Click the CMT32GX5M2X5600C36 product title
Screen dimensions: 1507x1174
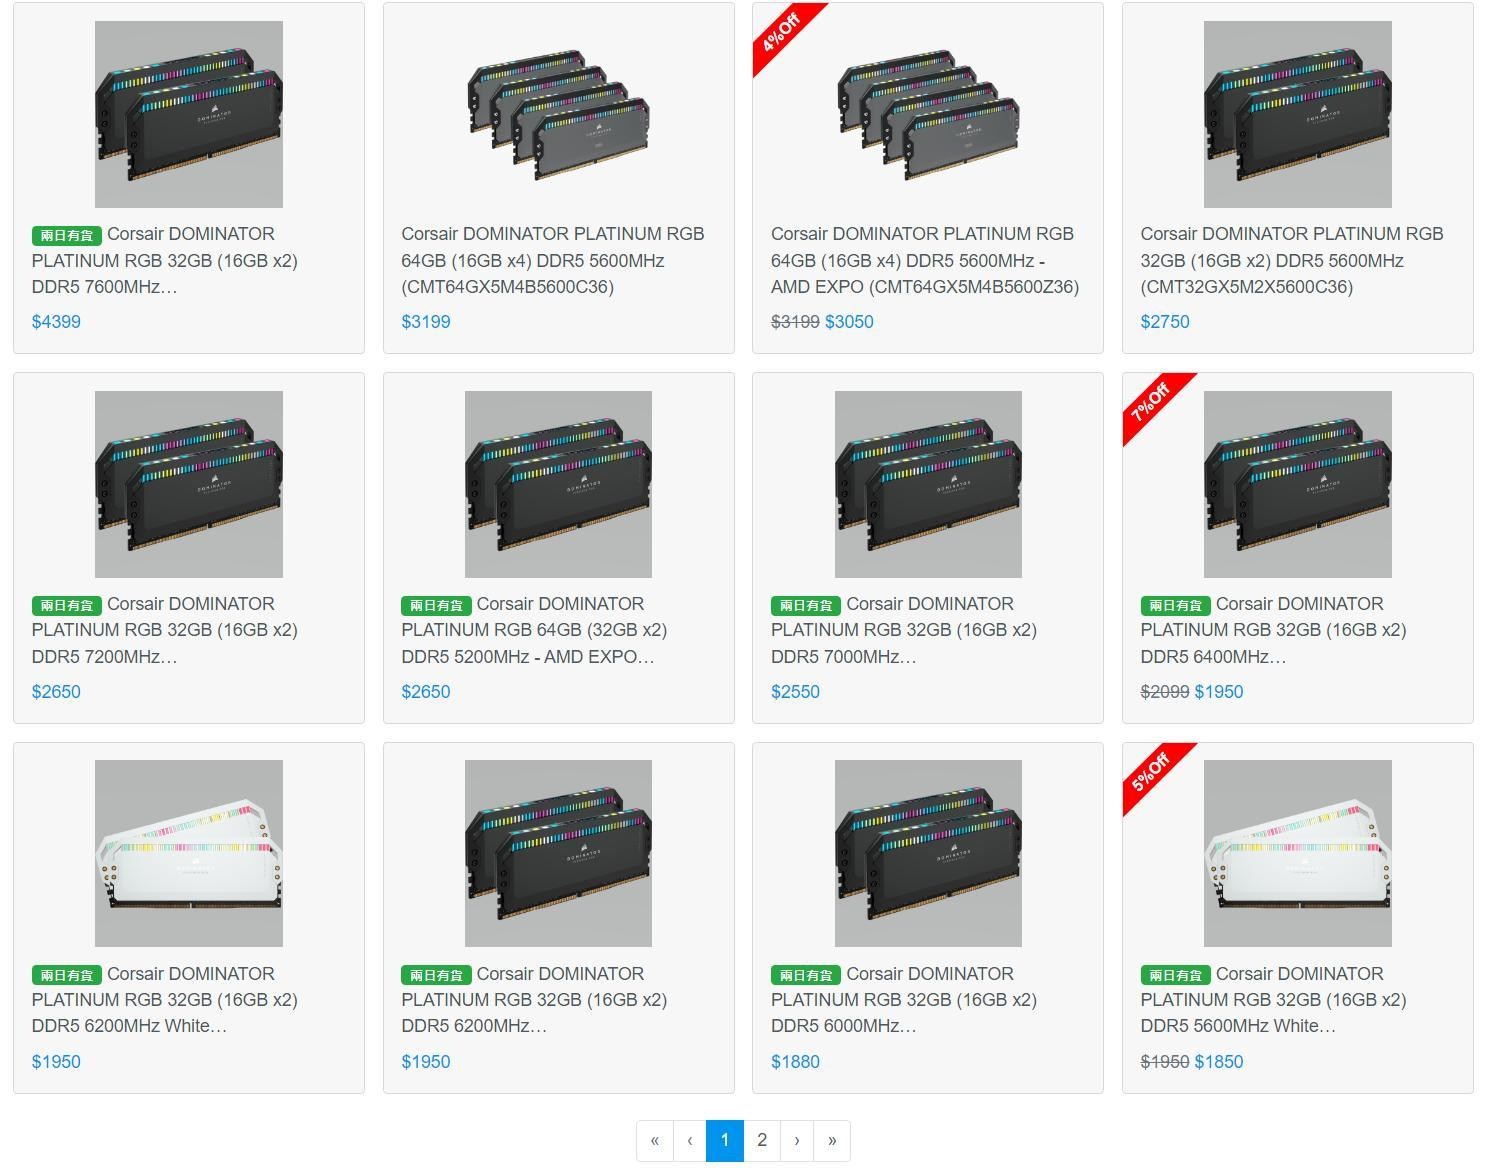pyautogui.click(x=1291, y=260)
